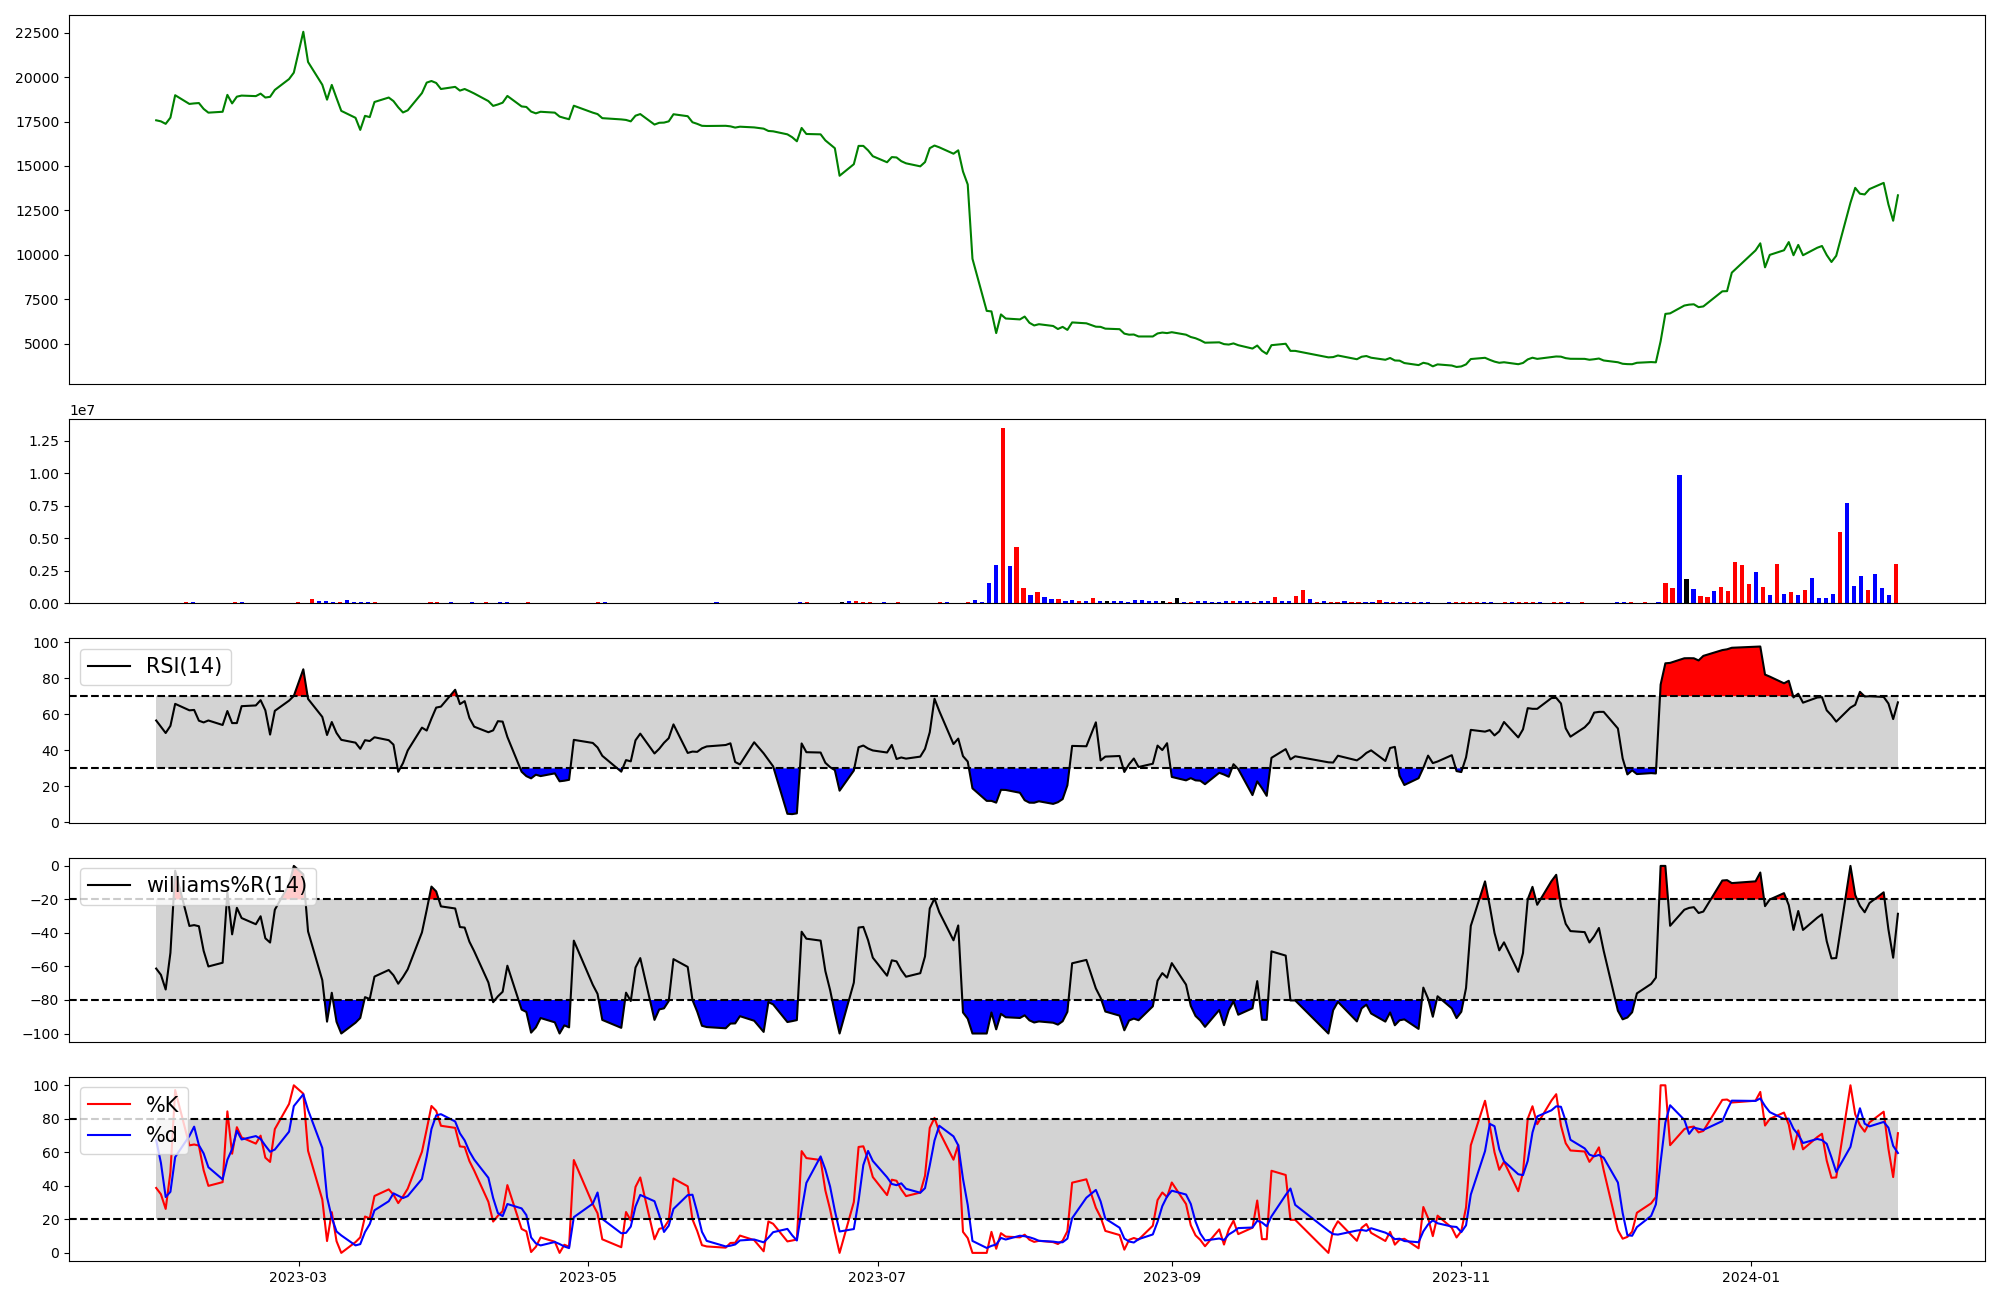This screenshot has width=2000, height=1300.
Task: Click the 2024-01 date axis label
Action: [x=1750, y=1277]
